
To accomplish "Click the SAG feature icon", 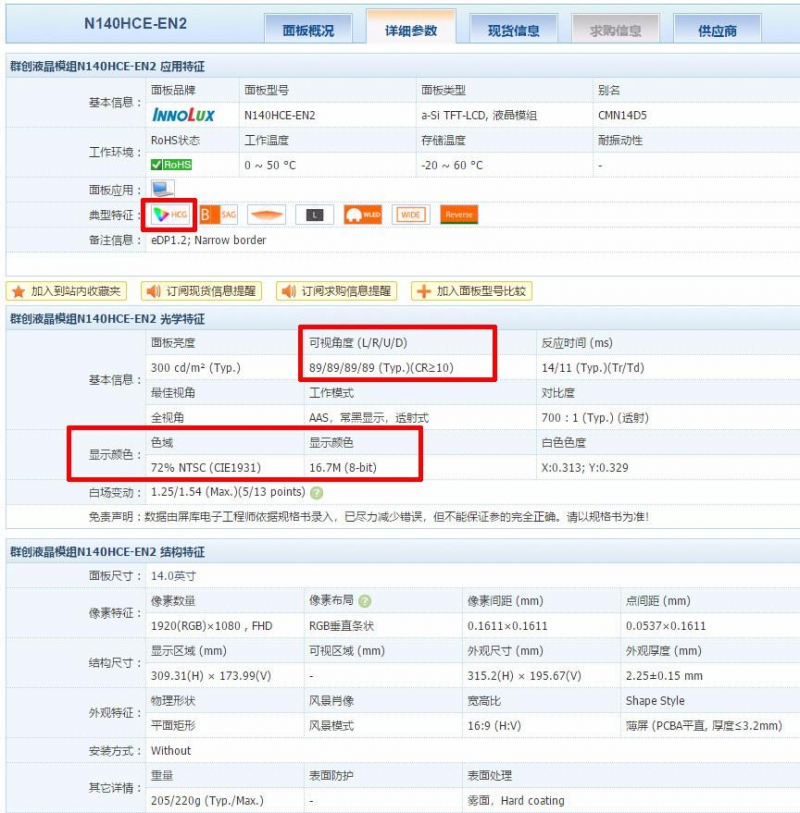I will click(218, 214).
